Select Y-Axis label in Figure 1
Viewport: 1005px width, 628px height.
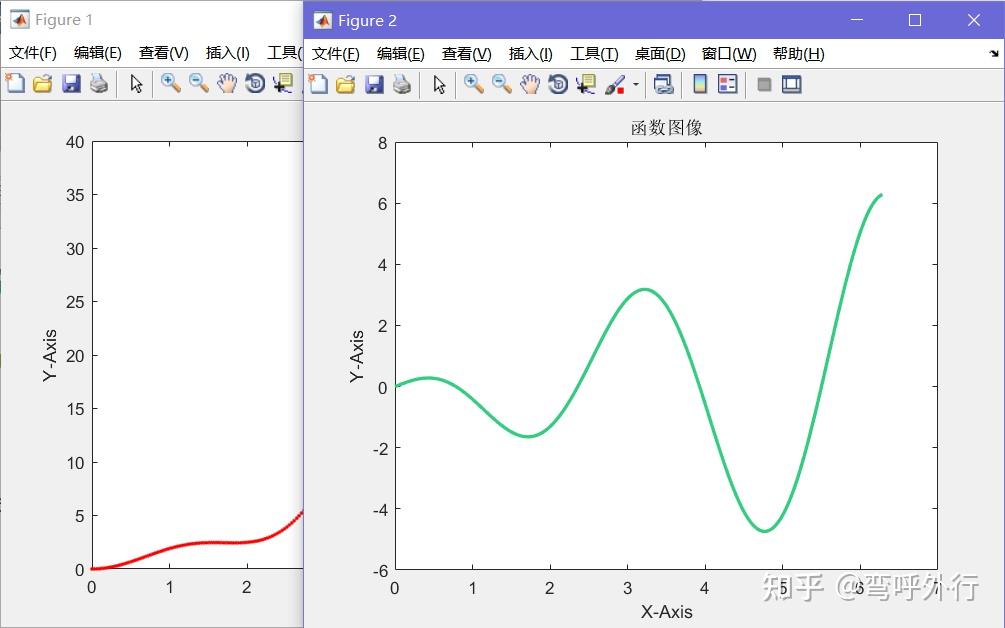pos(49,356)
